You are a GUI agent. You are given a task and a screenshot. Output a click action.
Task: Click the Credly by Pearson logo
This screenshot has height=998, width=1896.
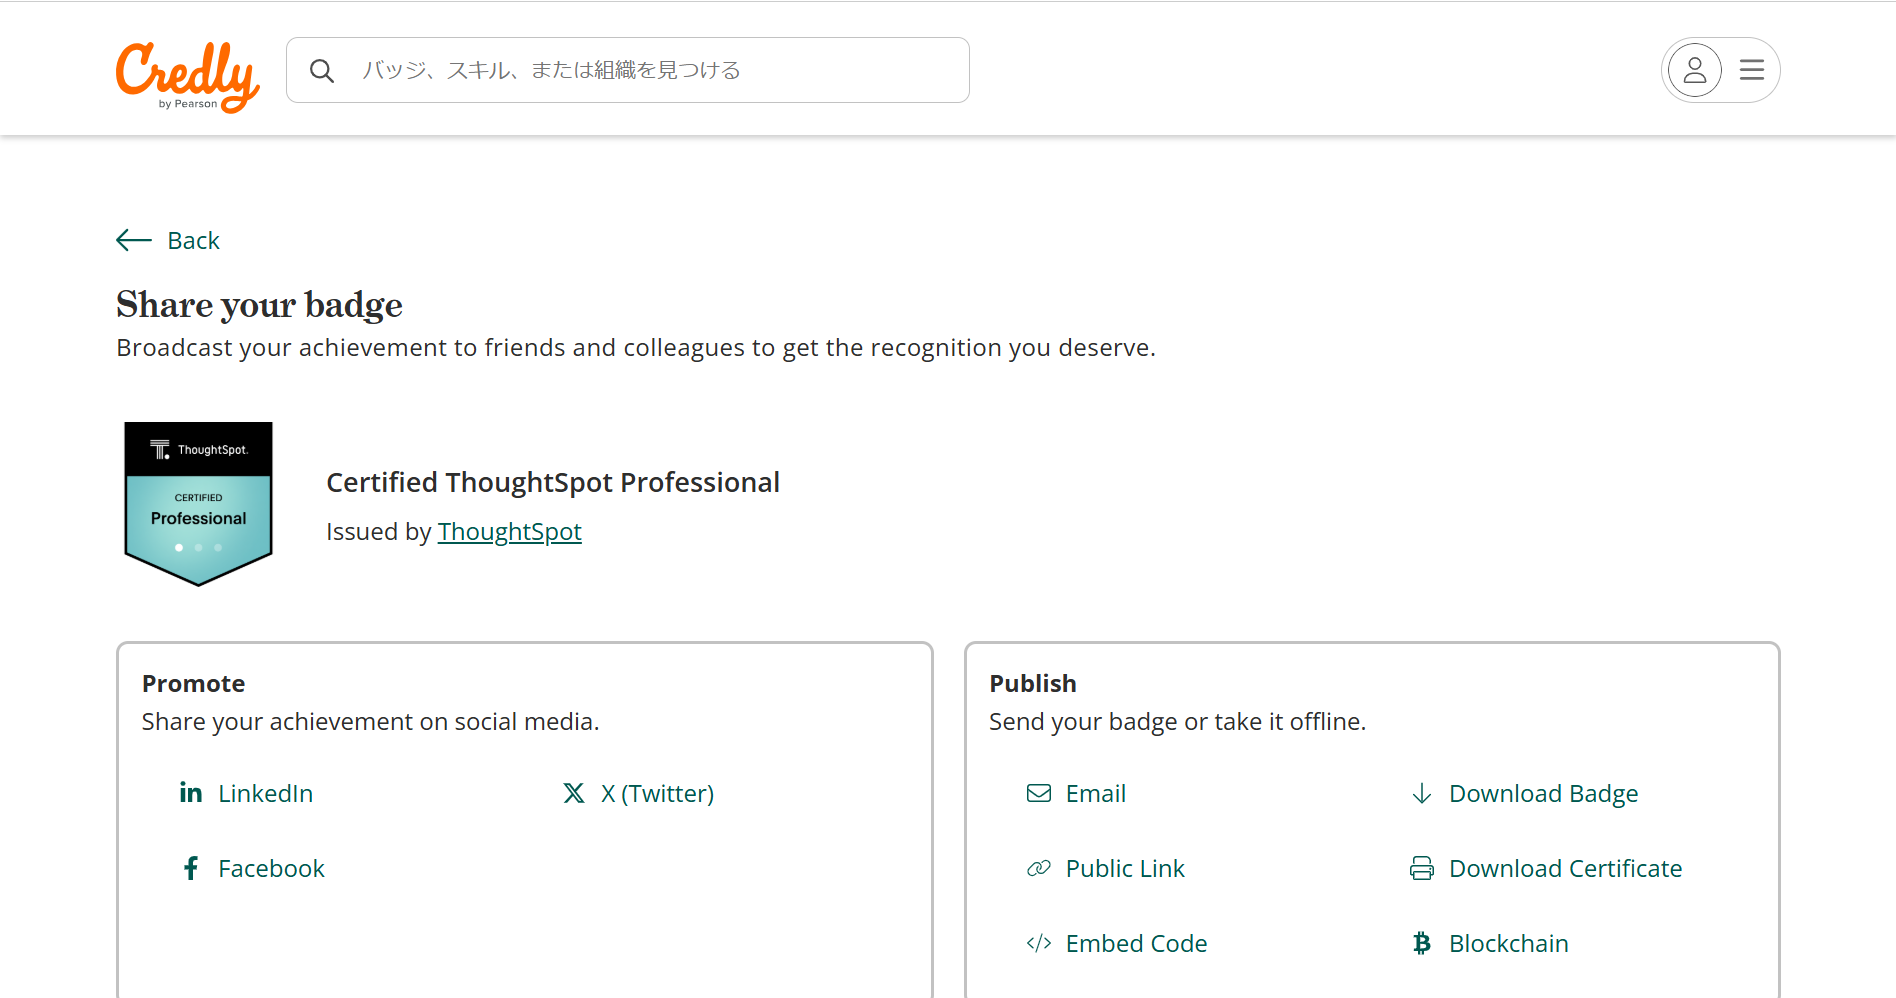[187, 76]
